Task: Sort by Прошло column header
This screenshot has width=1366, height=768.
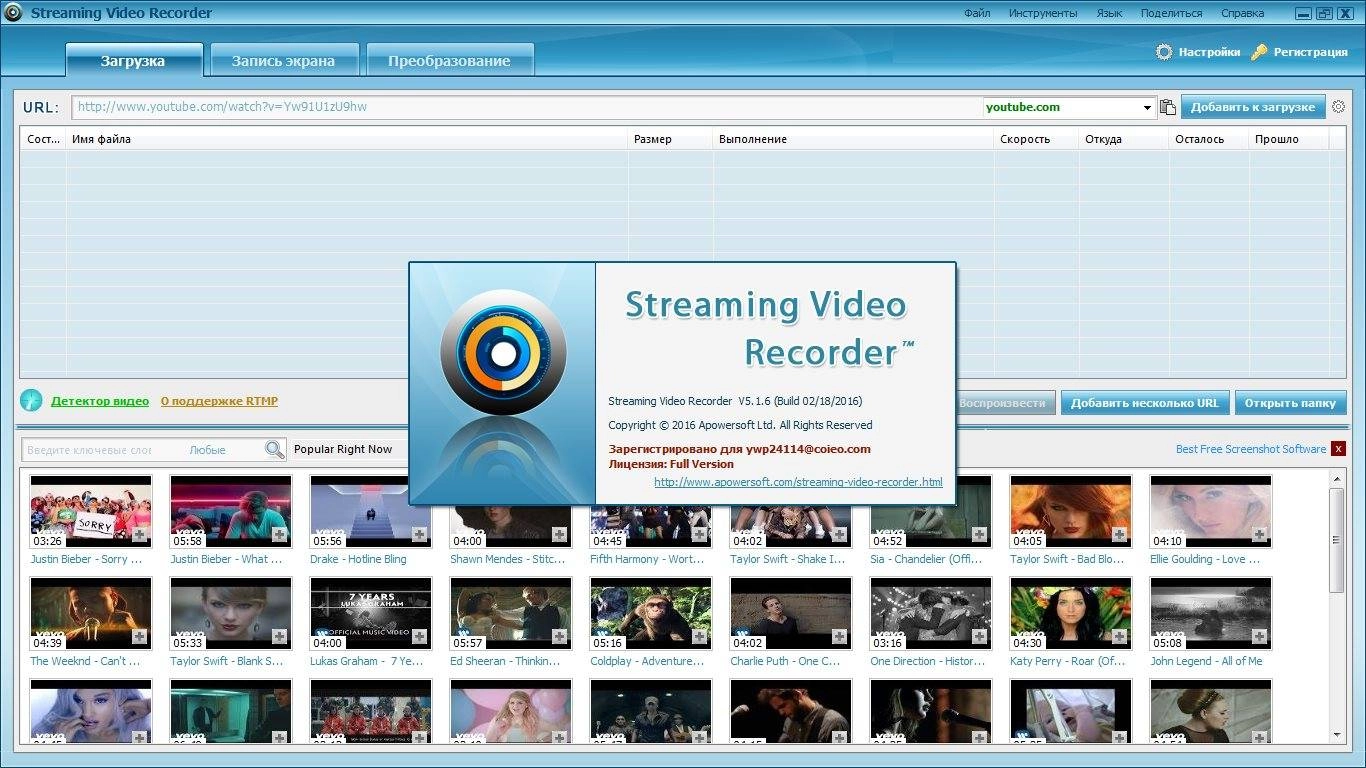Action: coord(1289,139)
